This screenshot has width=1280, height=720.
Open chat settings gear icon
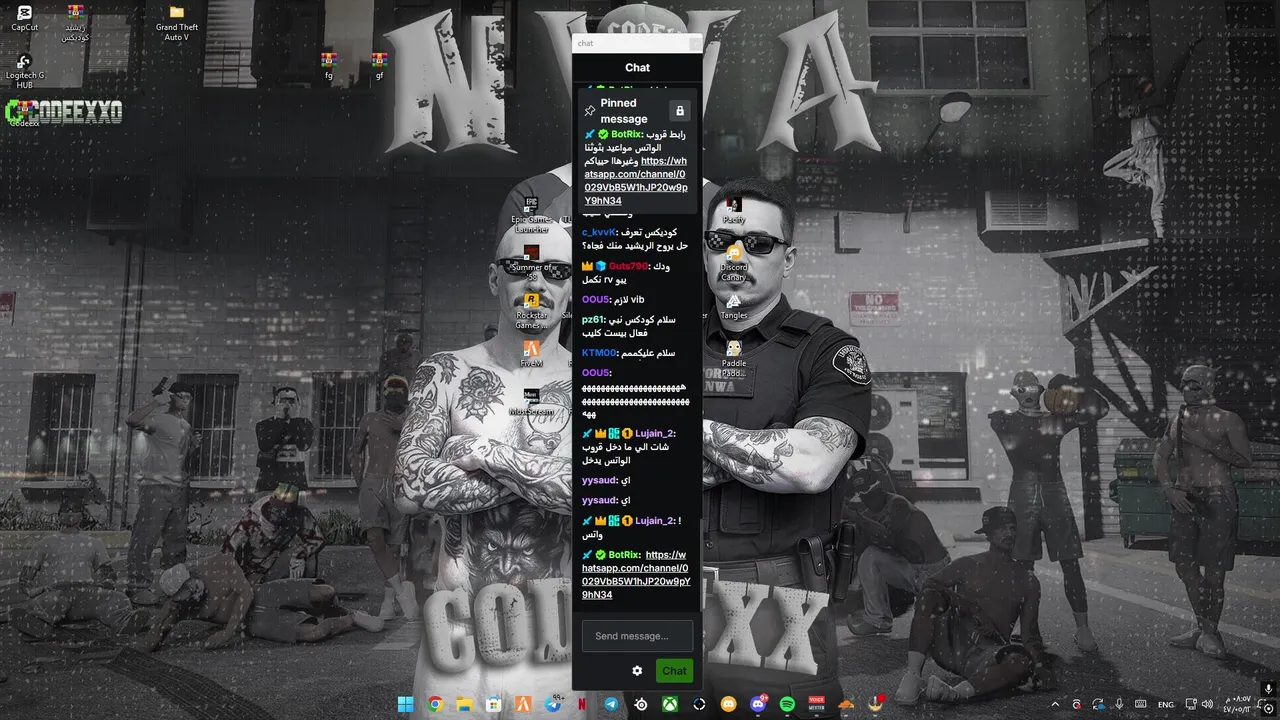click(637, 671)
